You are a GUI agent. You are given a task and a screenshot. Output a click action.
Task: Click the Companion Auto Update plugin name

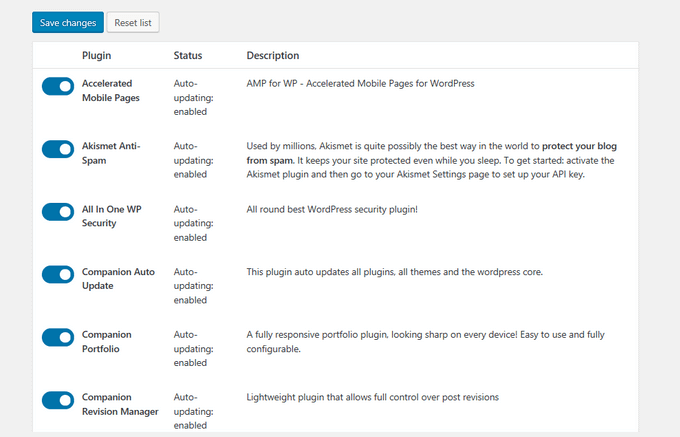point(120,278)
